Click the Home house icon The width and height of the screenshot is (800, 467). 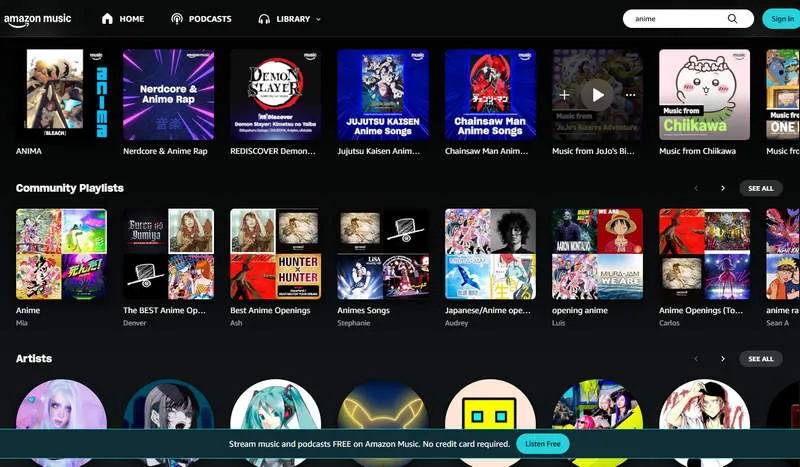(x=107, y=19)
